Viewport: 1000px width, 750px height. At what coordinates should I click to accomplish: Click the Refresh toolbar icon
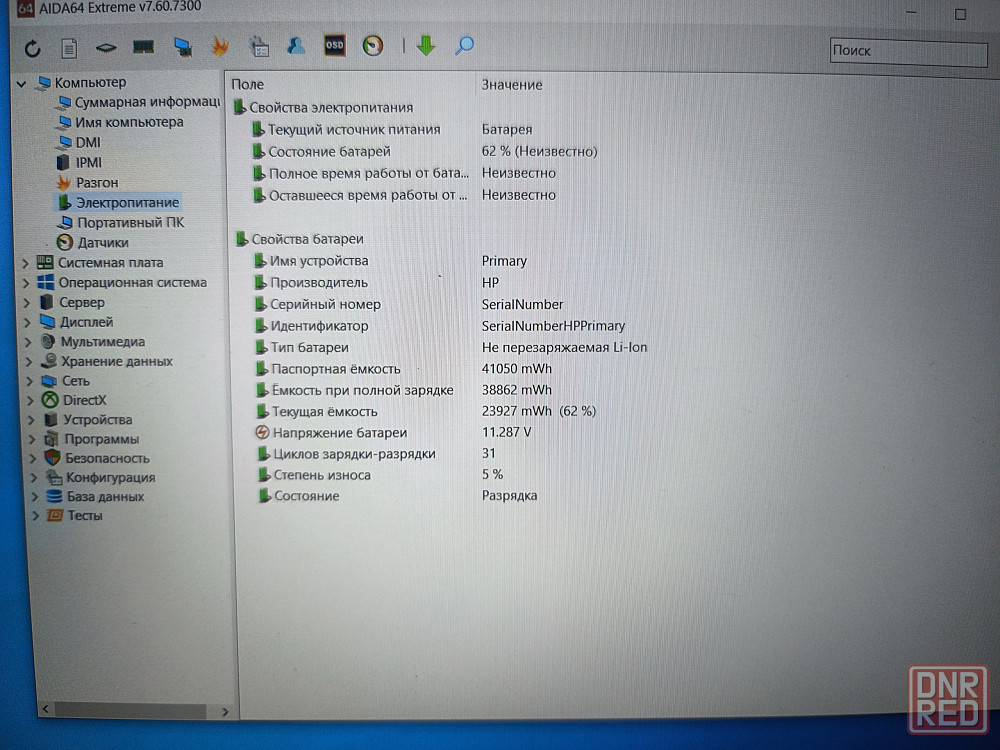33,48
